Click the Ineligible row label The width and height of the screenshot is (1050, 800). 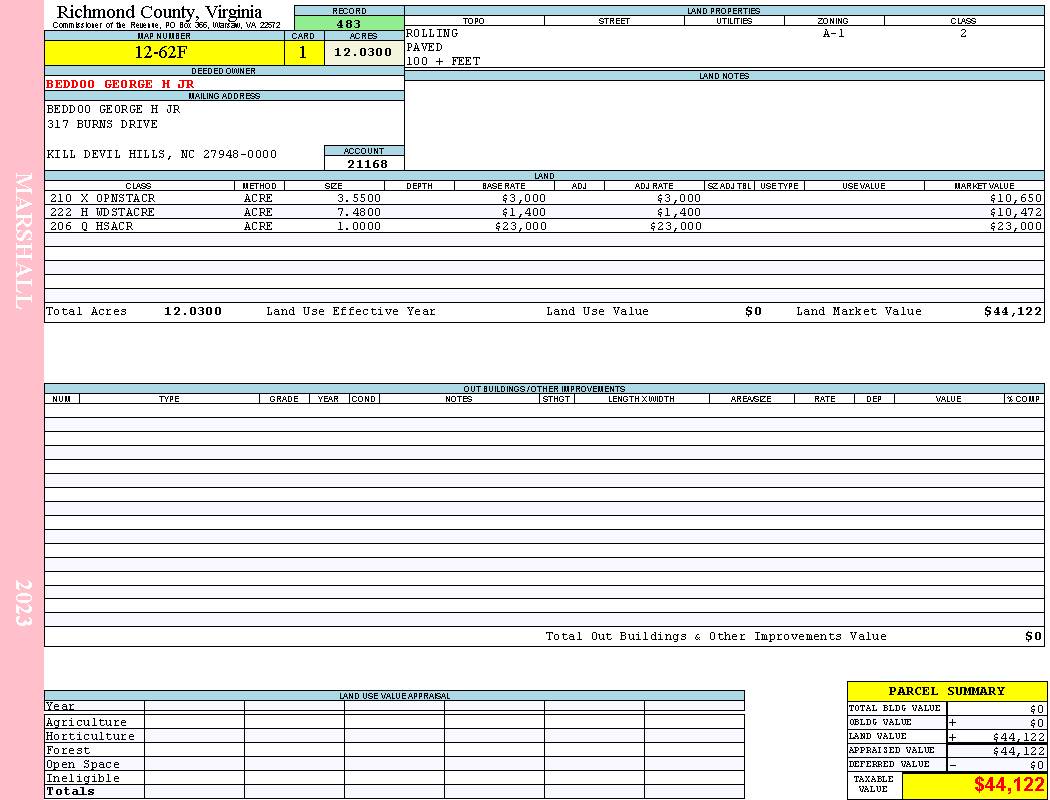[83, 779]
